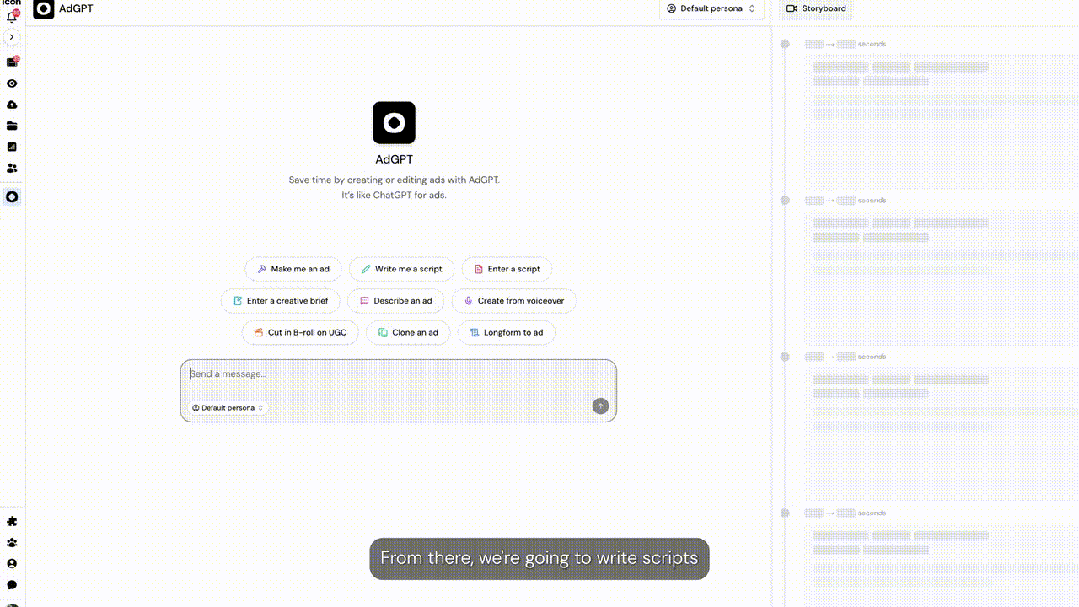
Task: Open the sidebar video icon with red badge
Action: 12,62
